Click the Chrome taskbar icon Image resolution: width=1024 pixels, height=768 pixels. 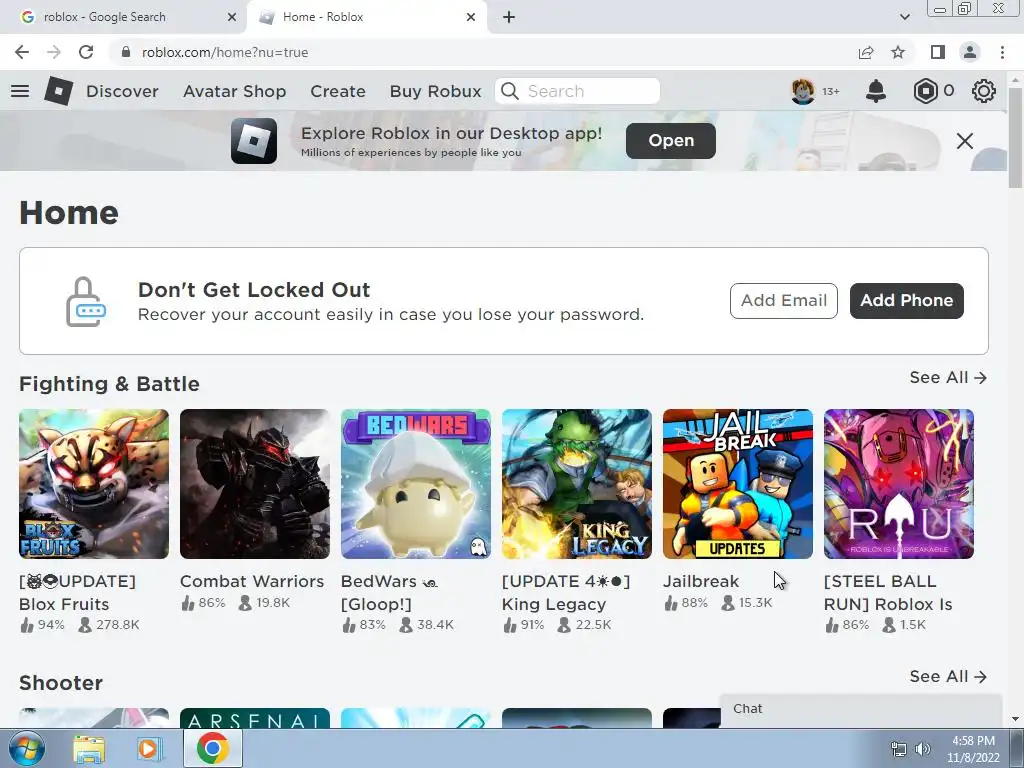[x=212, y=748]
